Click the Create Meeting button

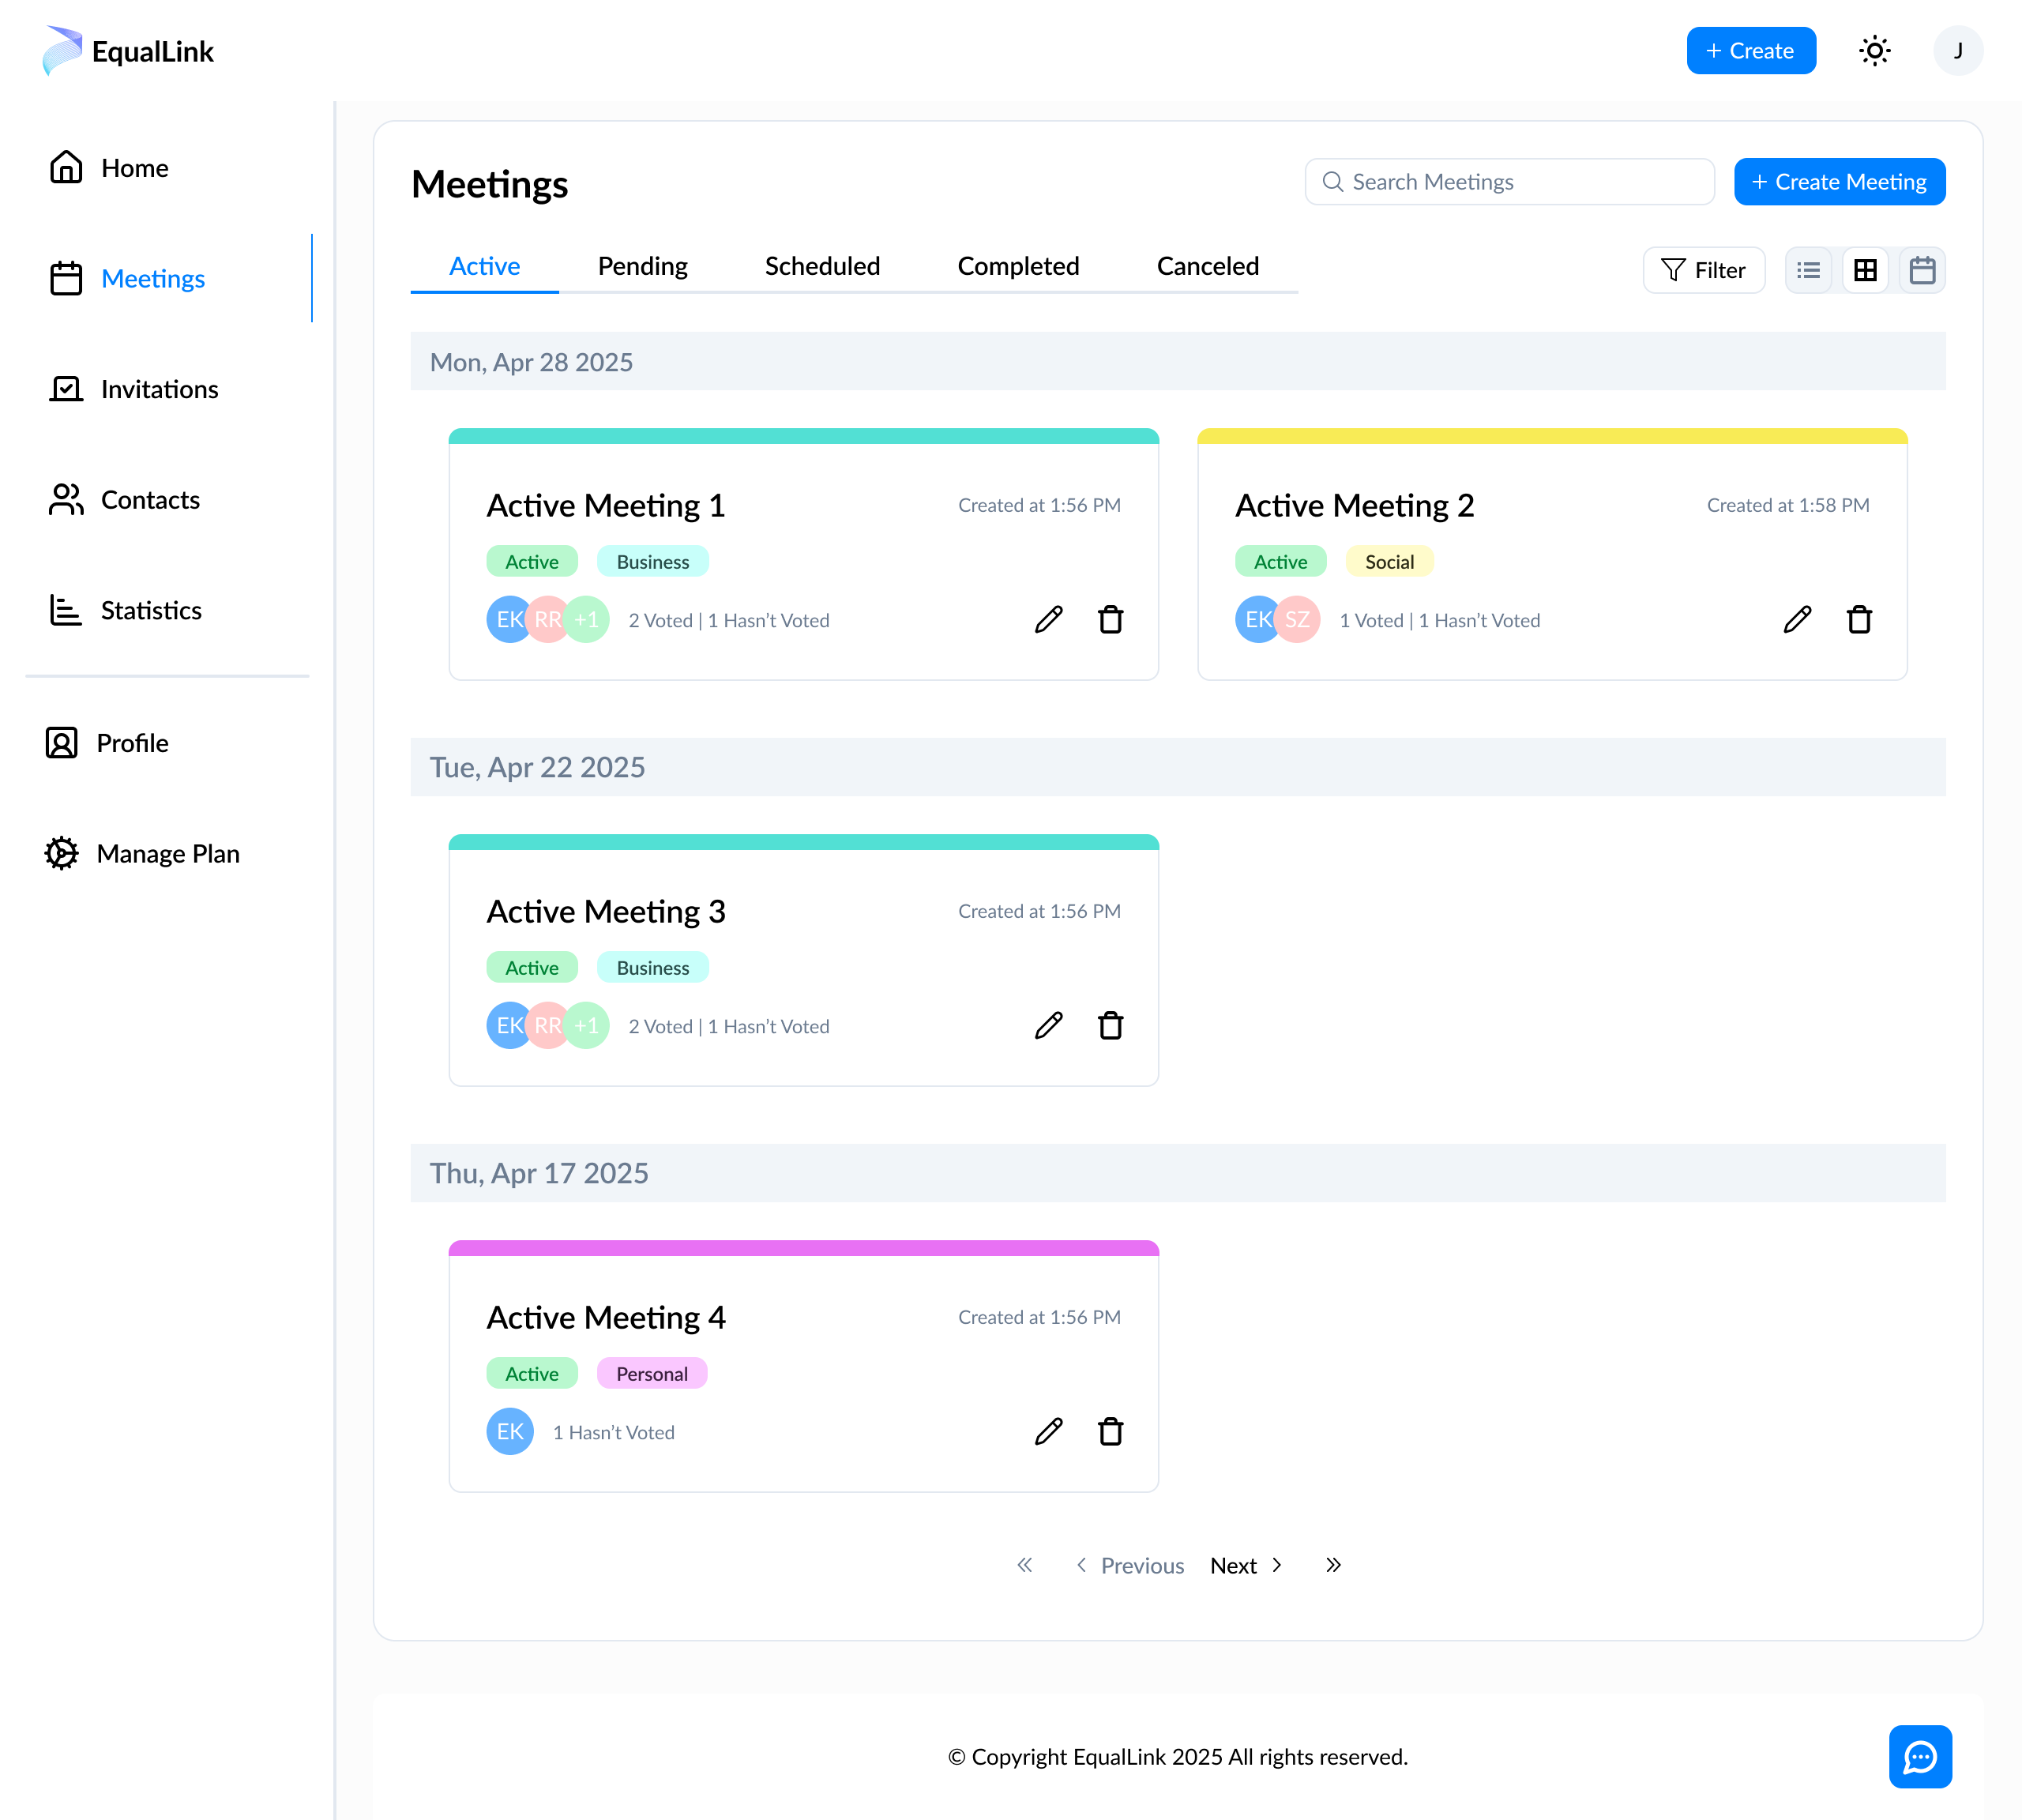click(x=1839, y=182)
